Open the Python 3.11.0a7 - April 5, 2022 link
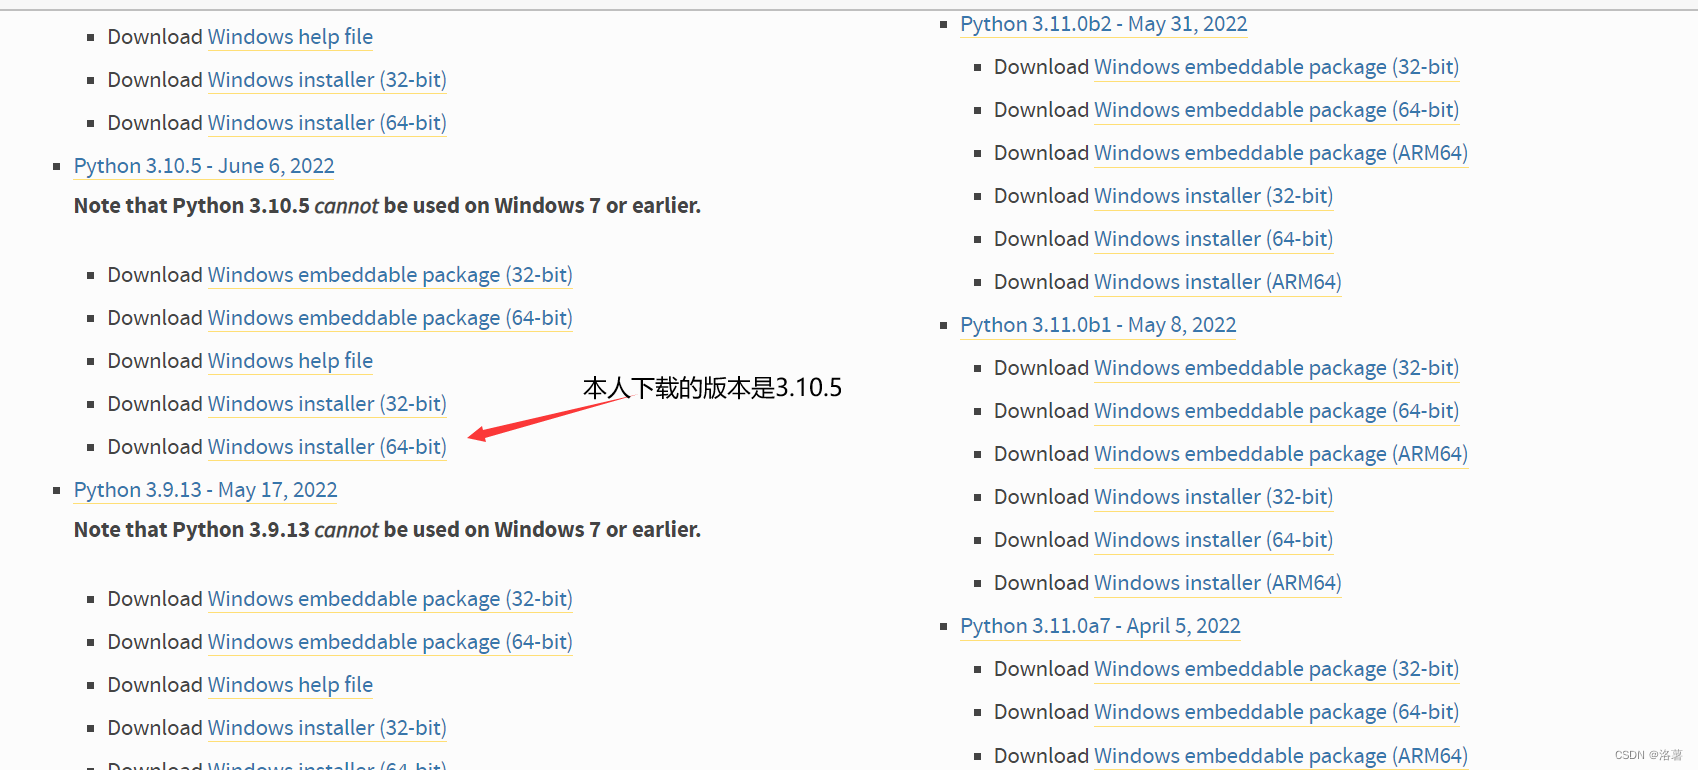Image resolution: width=1698 pixels, height=770 pixels. [1100, 626]
